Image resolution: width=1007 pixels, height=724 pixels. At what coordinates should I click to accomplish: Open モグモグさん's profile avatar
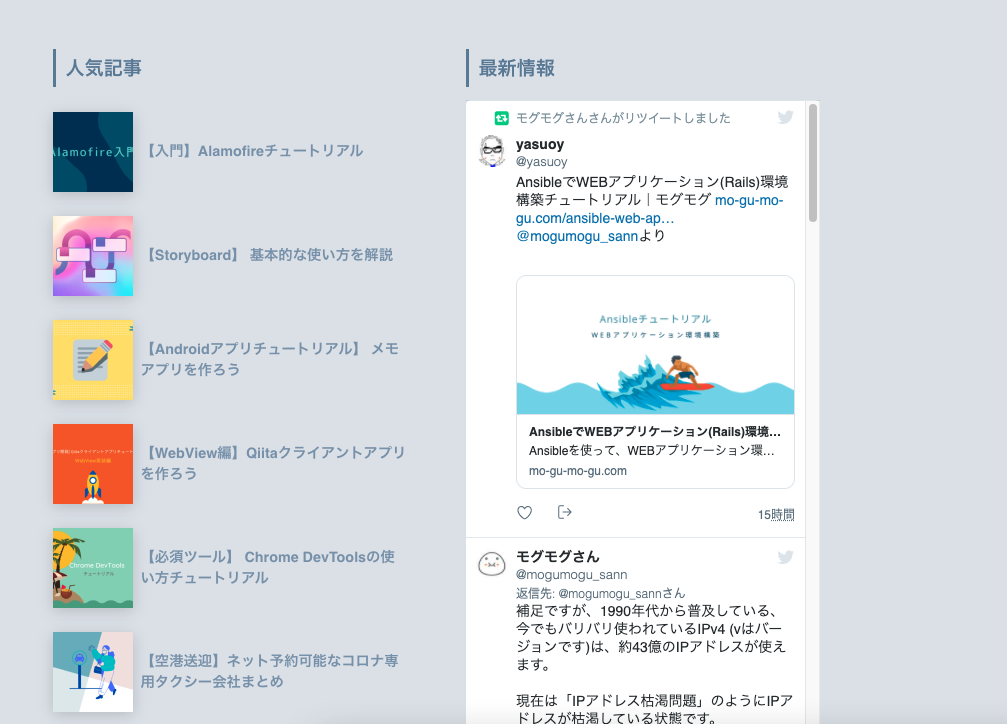coord(492,564)
